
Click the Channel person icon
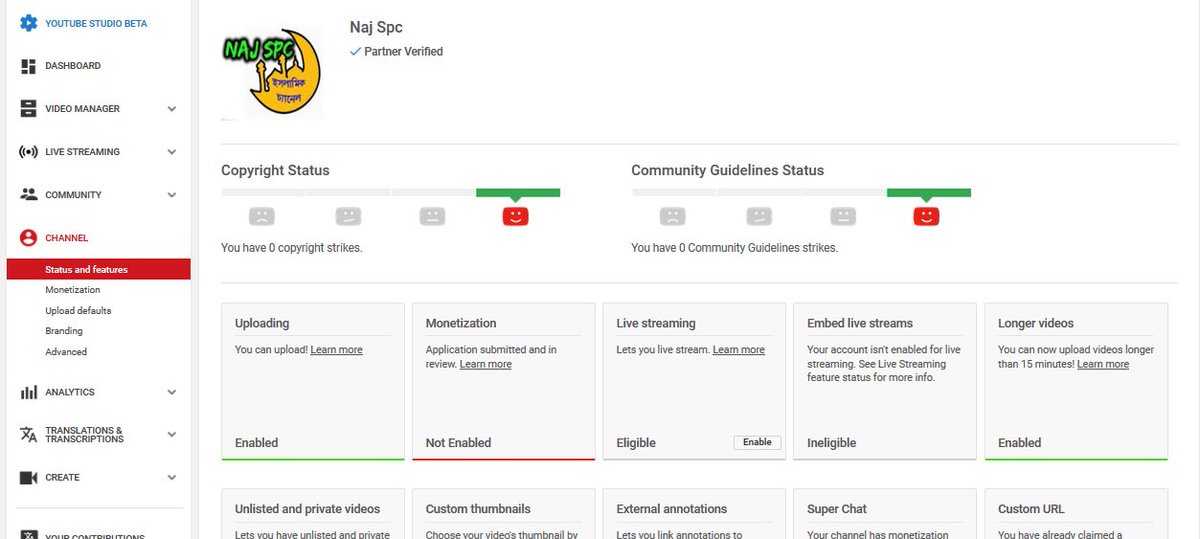tap(28, 238)
